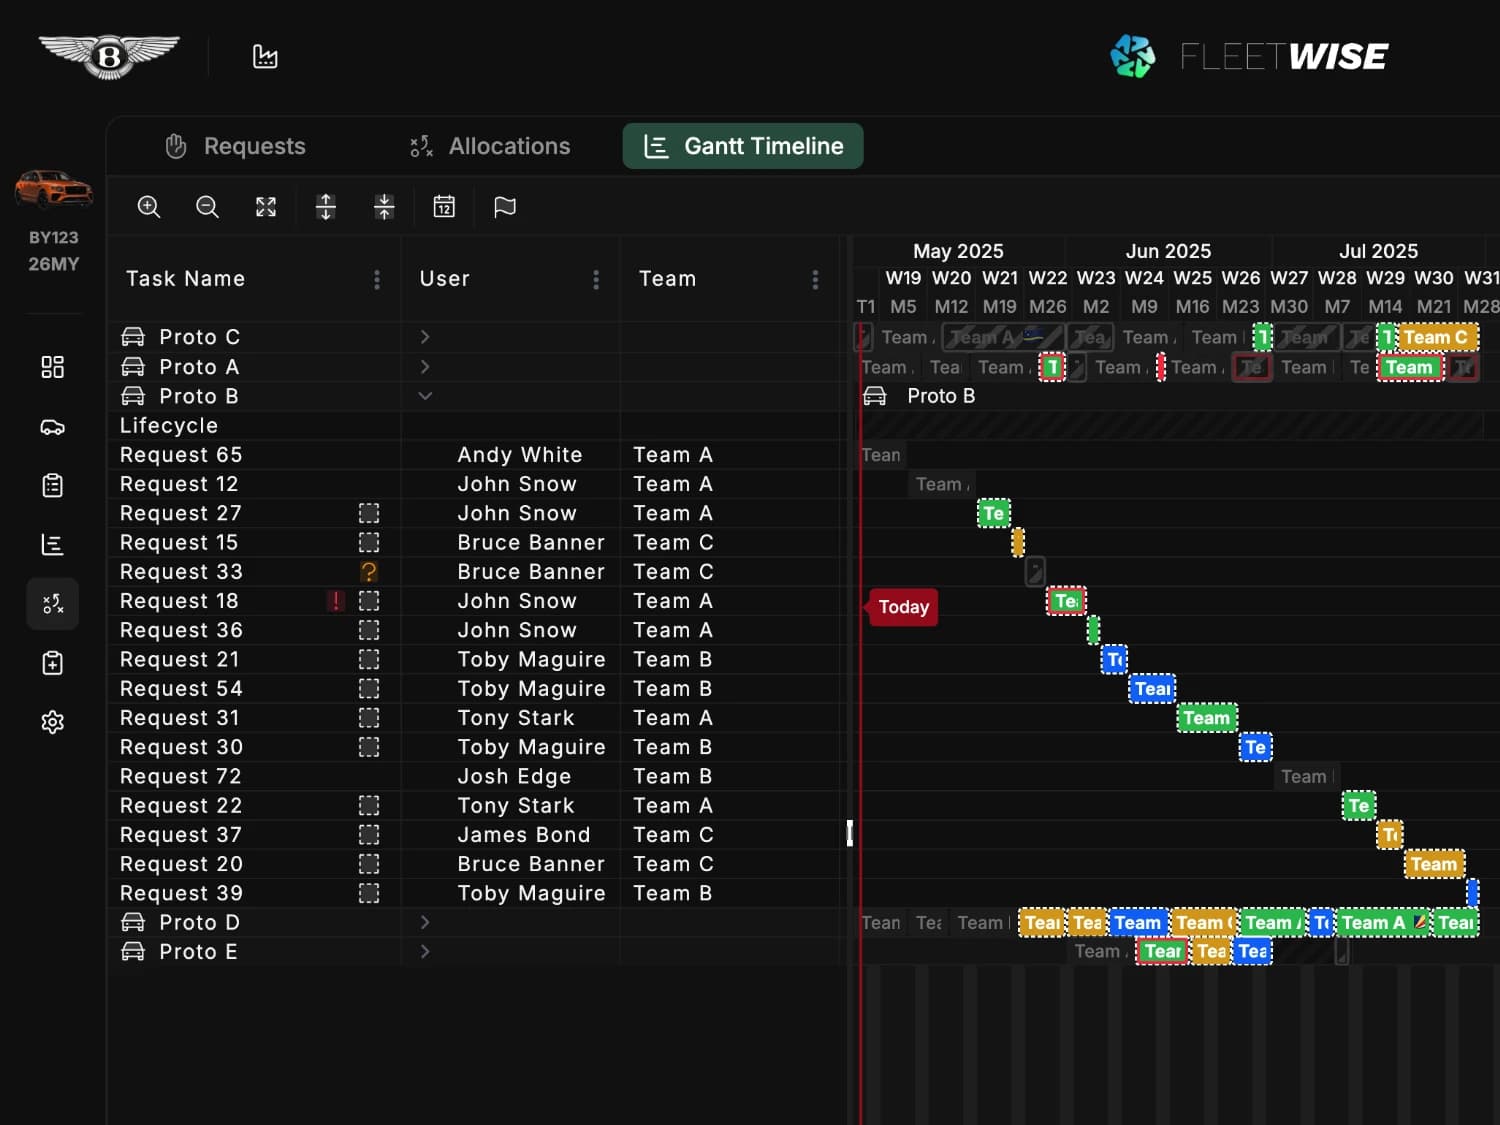Expand the Proto D row
The image size is (1500, 1125).
[424, 922]
